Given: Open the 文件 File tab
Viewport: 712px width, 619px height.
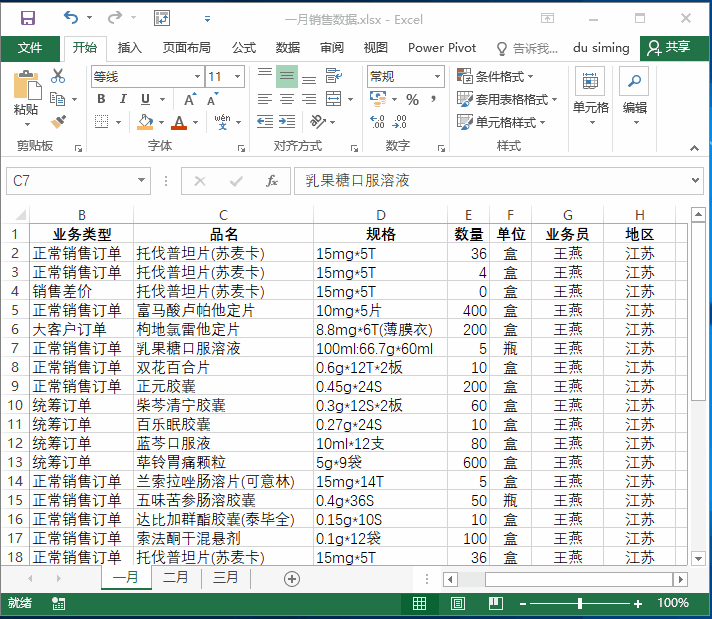Looking at the screenshot, I should (x=30, y=48).
